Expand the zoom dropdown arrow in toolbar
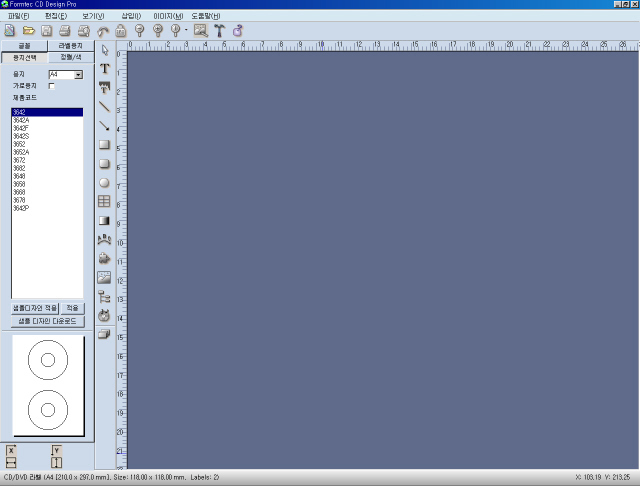The width and height of the screenshot is (640, 486). pos(186,31)
